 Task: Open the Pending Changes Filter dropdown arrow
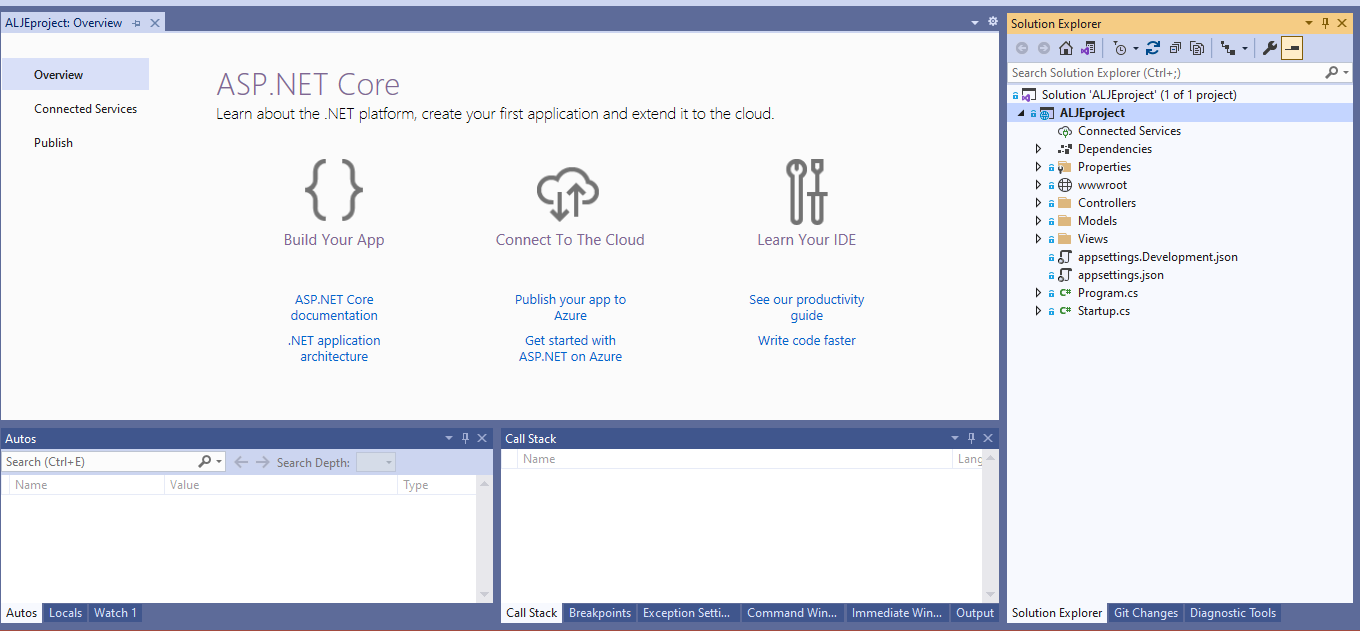click(1136, 49)
